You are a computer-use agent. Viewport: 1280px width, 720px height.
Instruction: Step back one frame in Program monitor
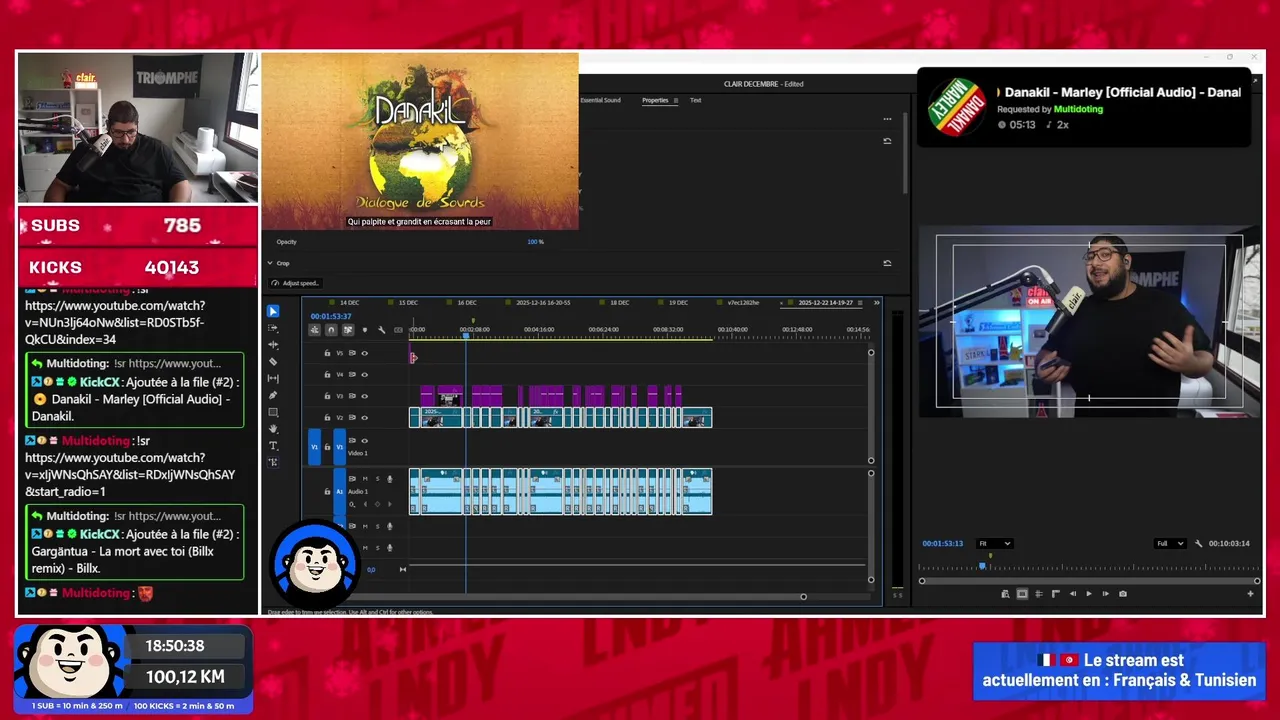click(x=1073, y=594)
